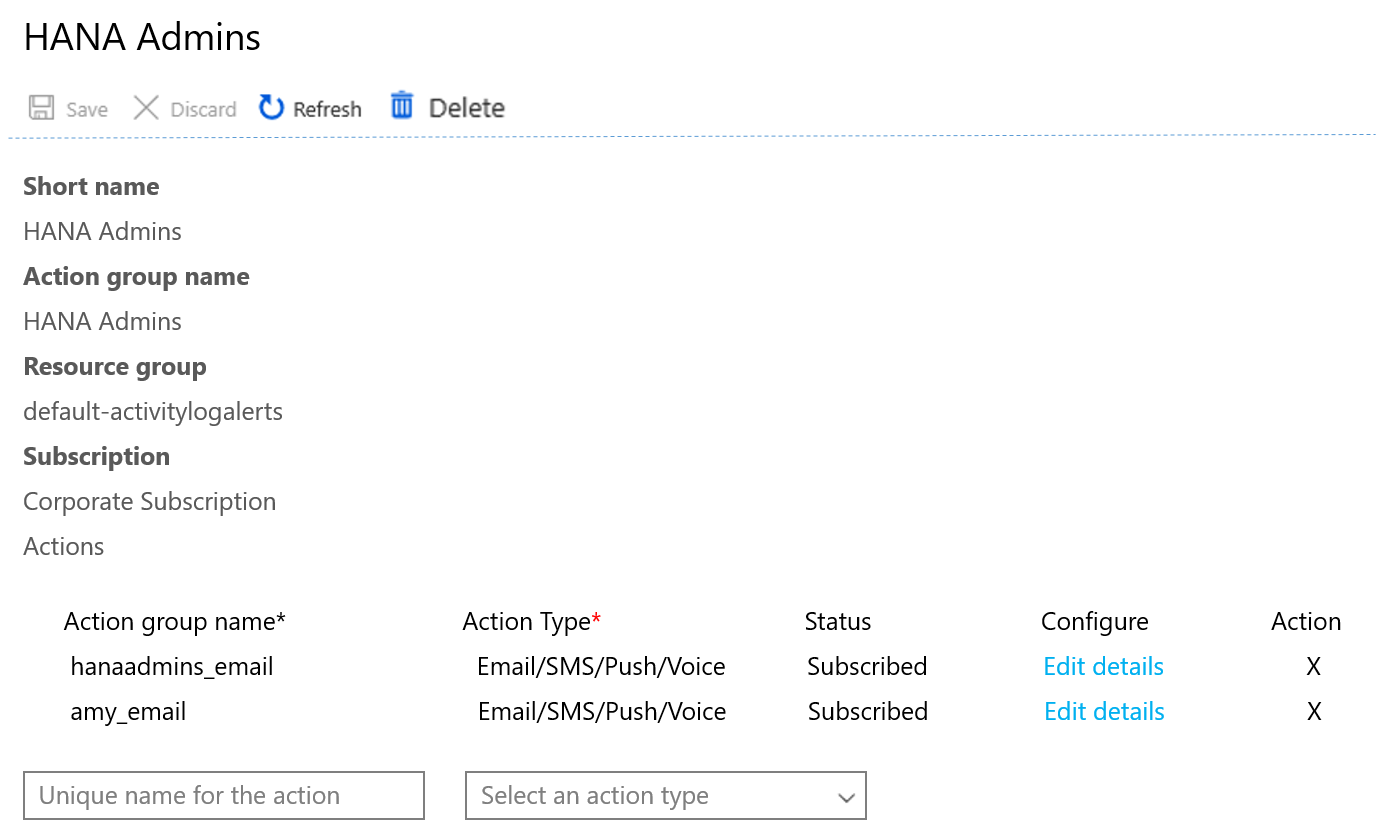Click the Email/SMS/Push/Voice type for hanaadmins_email
Image resolution: width=1392 pixels, height=826 pixels.
click(601, 667)
